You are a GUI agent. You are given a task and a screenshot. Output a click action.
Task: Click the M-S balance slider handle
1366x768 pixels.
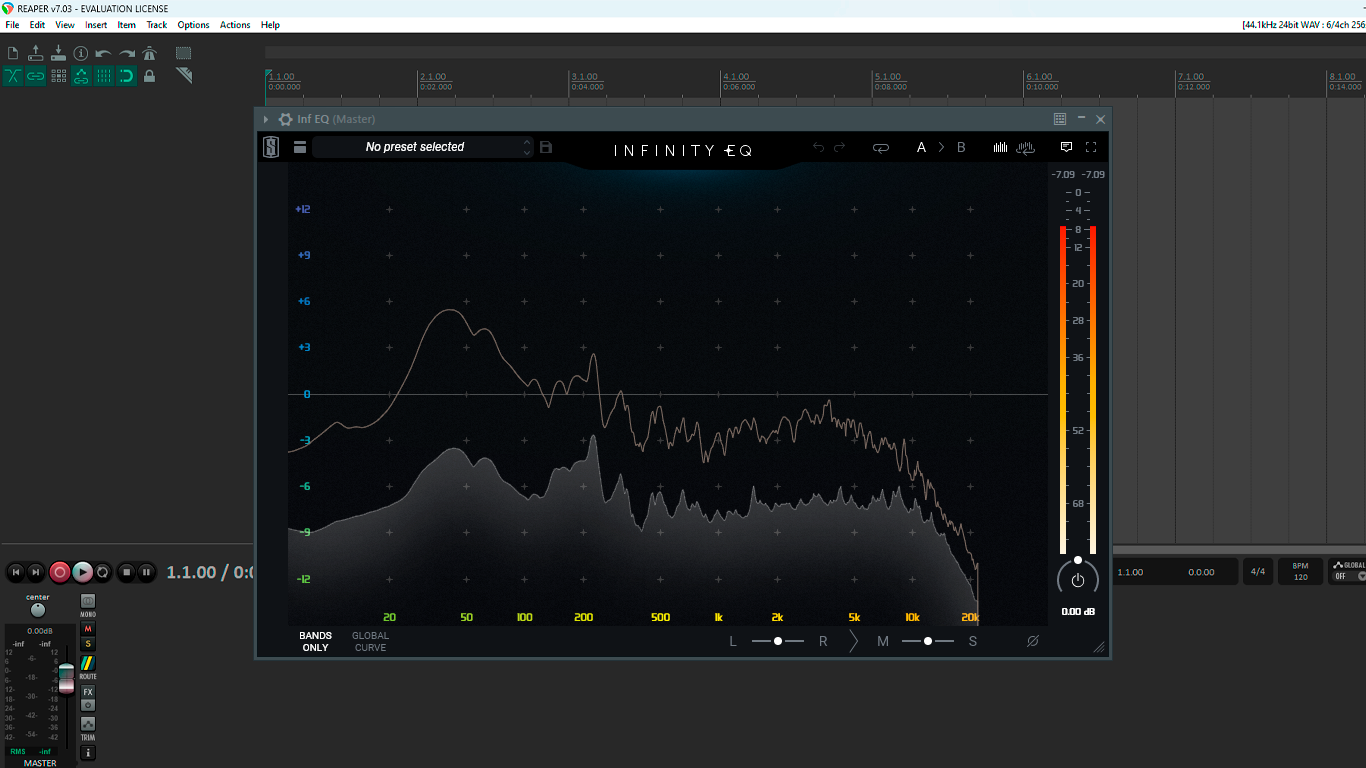click(x=928, y=641)
